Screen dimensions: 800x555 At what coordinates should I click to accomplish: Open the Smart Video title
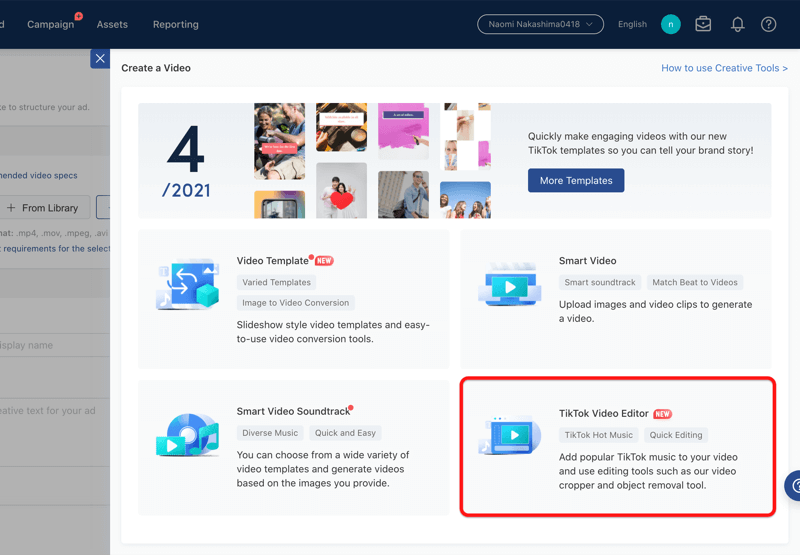[587, 261]
